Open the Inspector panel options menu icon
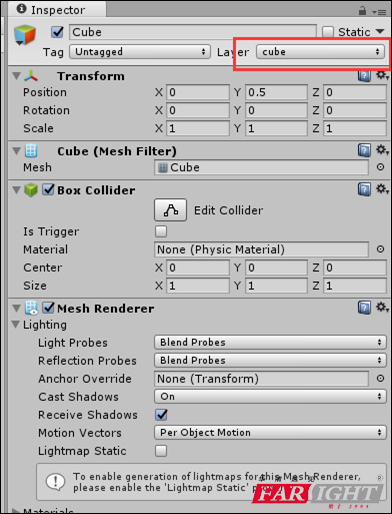This screenshot has height=514, width=392. [379, 12]
